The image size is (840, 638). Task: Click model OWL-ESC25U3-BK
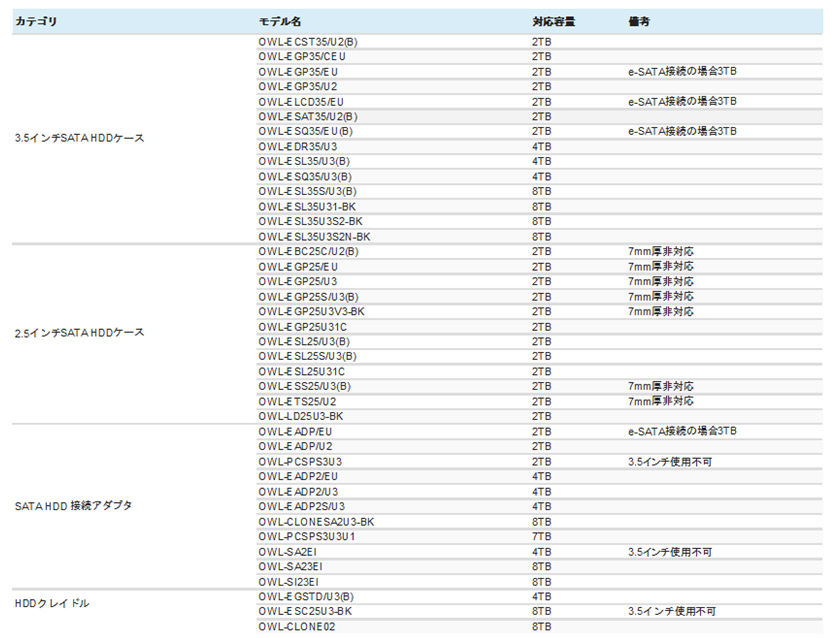(305, 612)
